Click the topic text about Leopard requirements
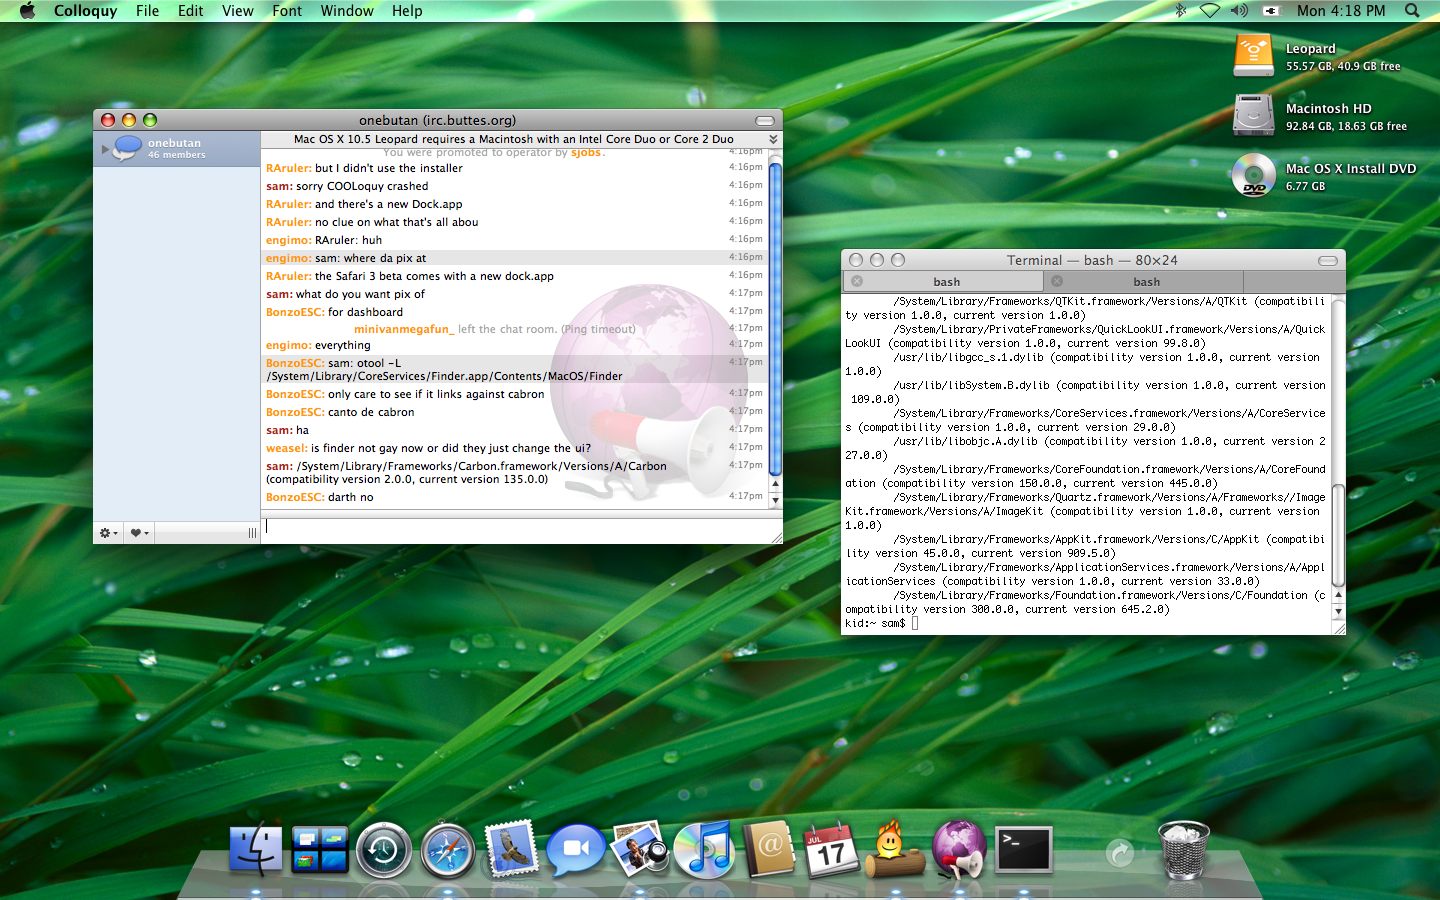Screen dimensions: 1440x900 pos(514,139)
